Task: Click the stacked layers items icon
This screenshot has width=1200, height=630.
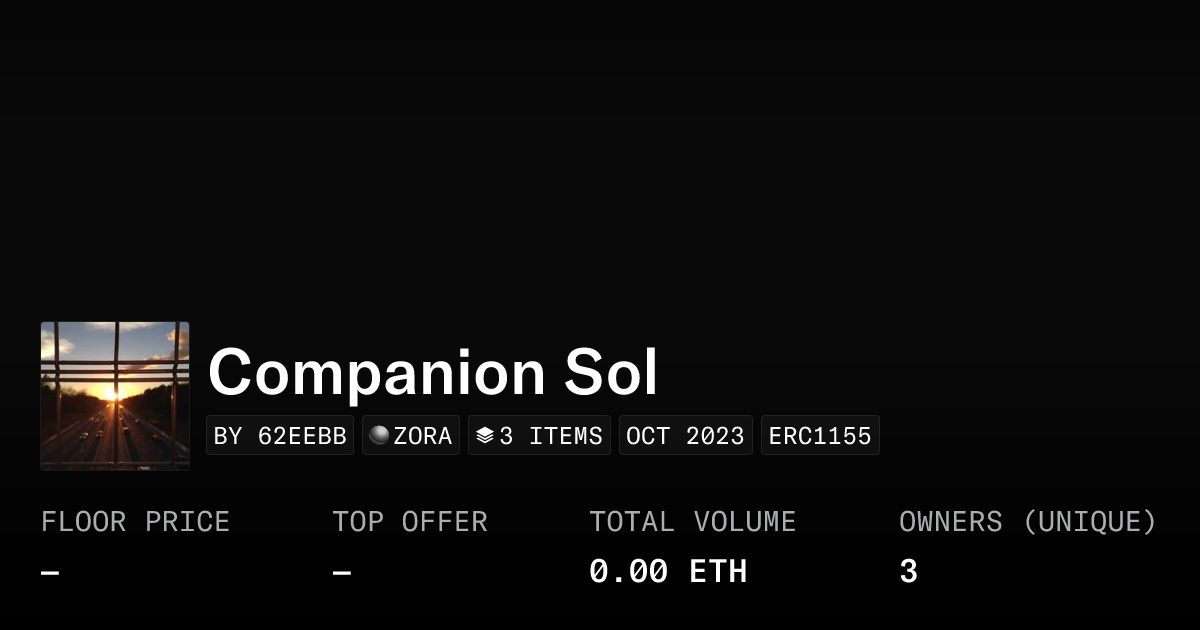Action: tap(485, 436)
